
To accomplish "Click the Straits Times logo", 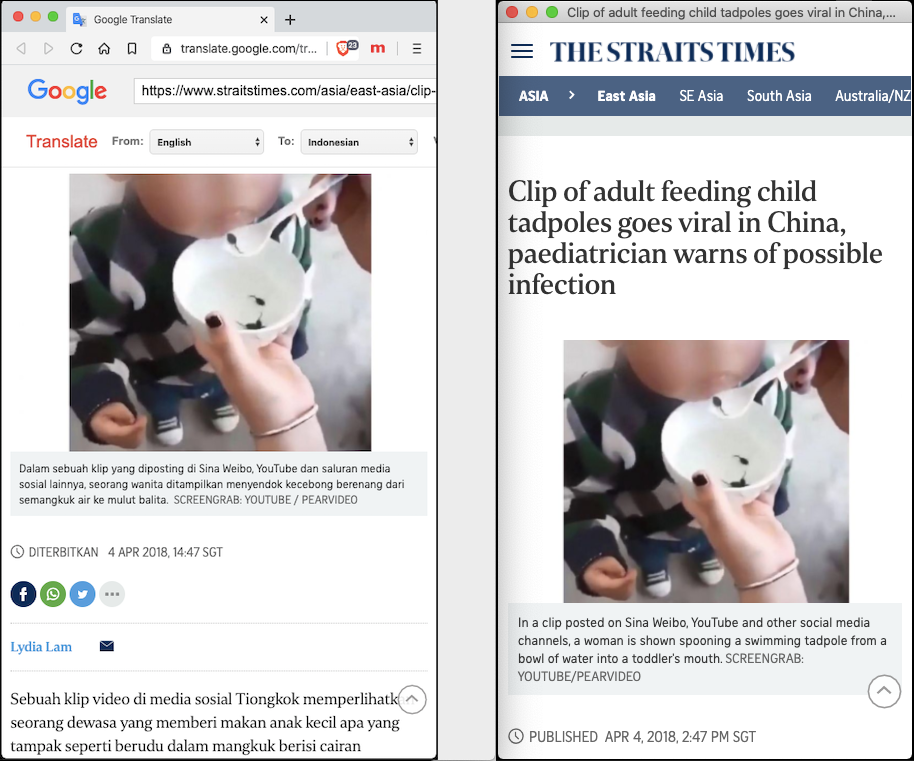I will point(672,52).
